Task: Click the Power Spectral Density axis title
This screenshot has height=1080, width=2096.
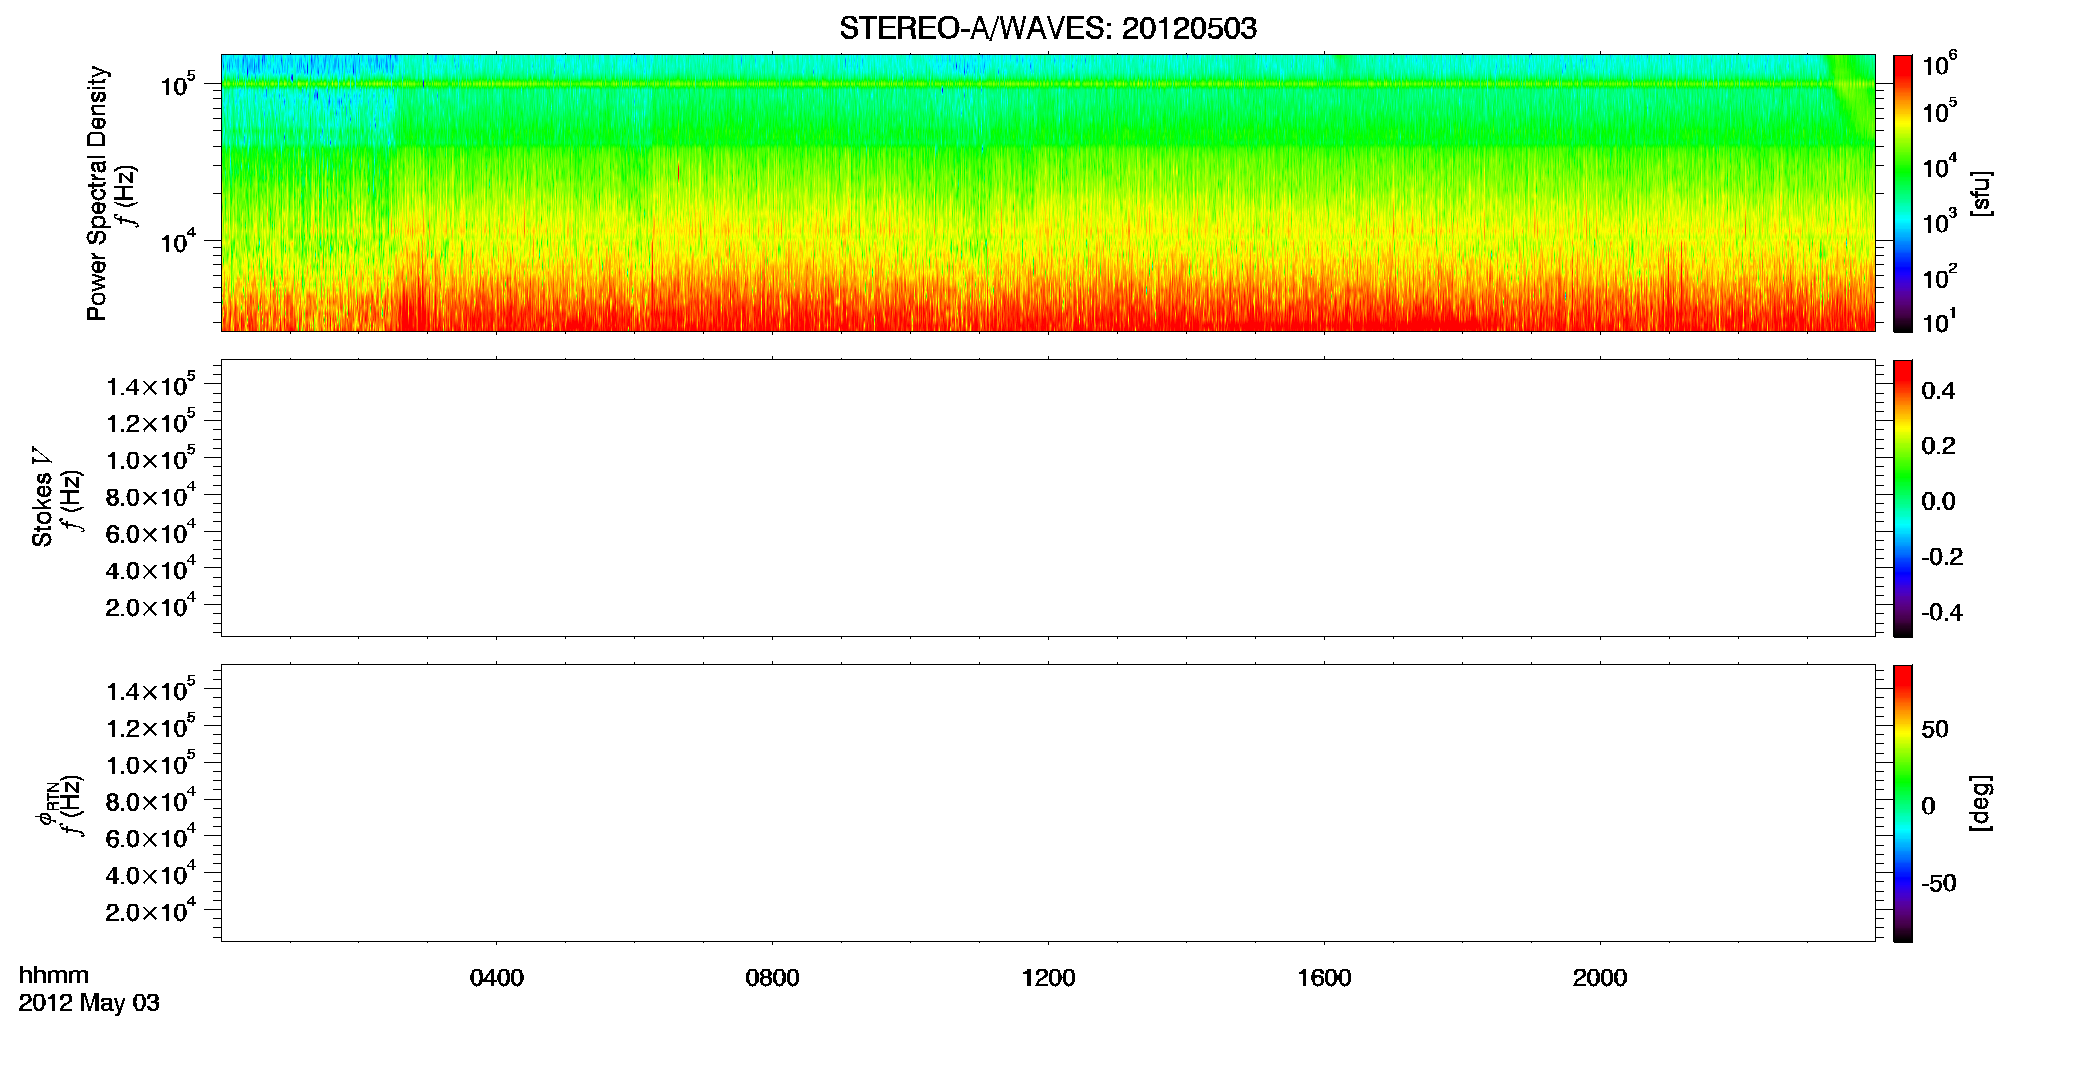Action: tap(97, 193)
